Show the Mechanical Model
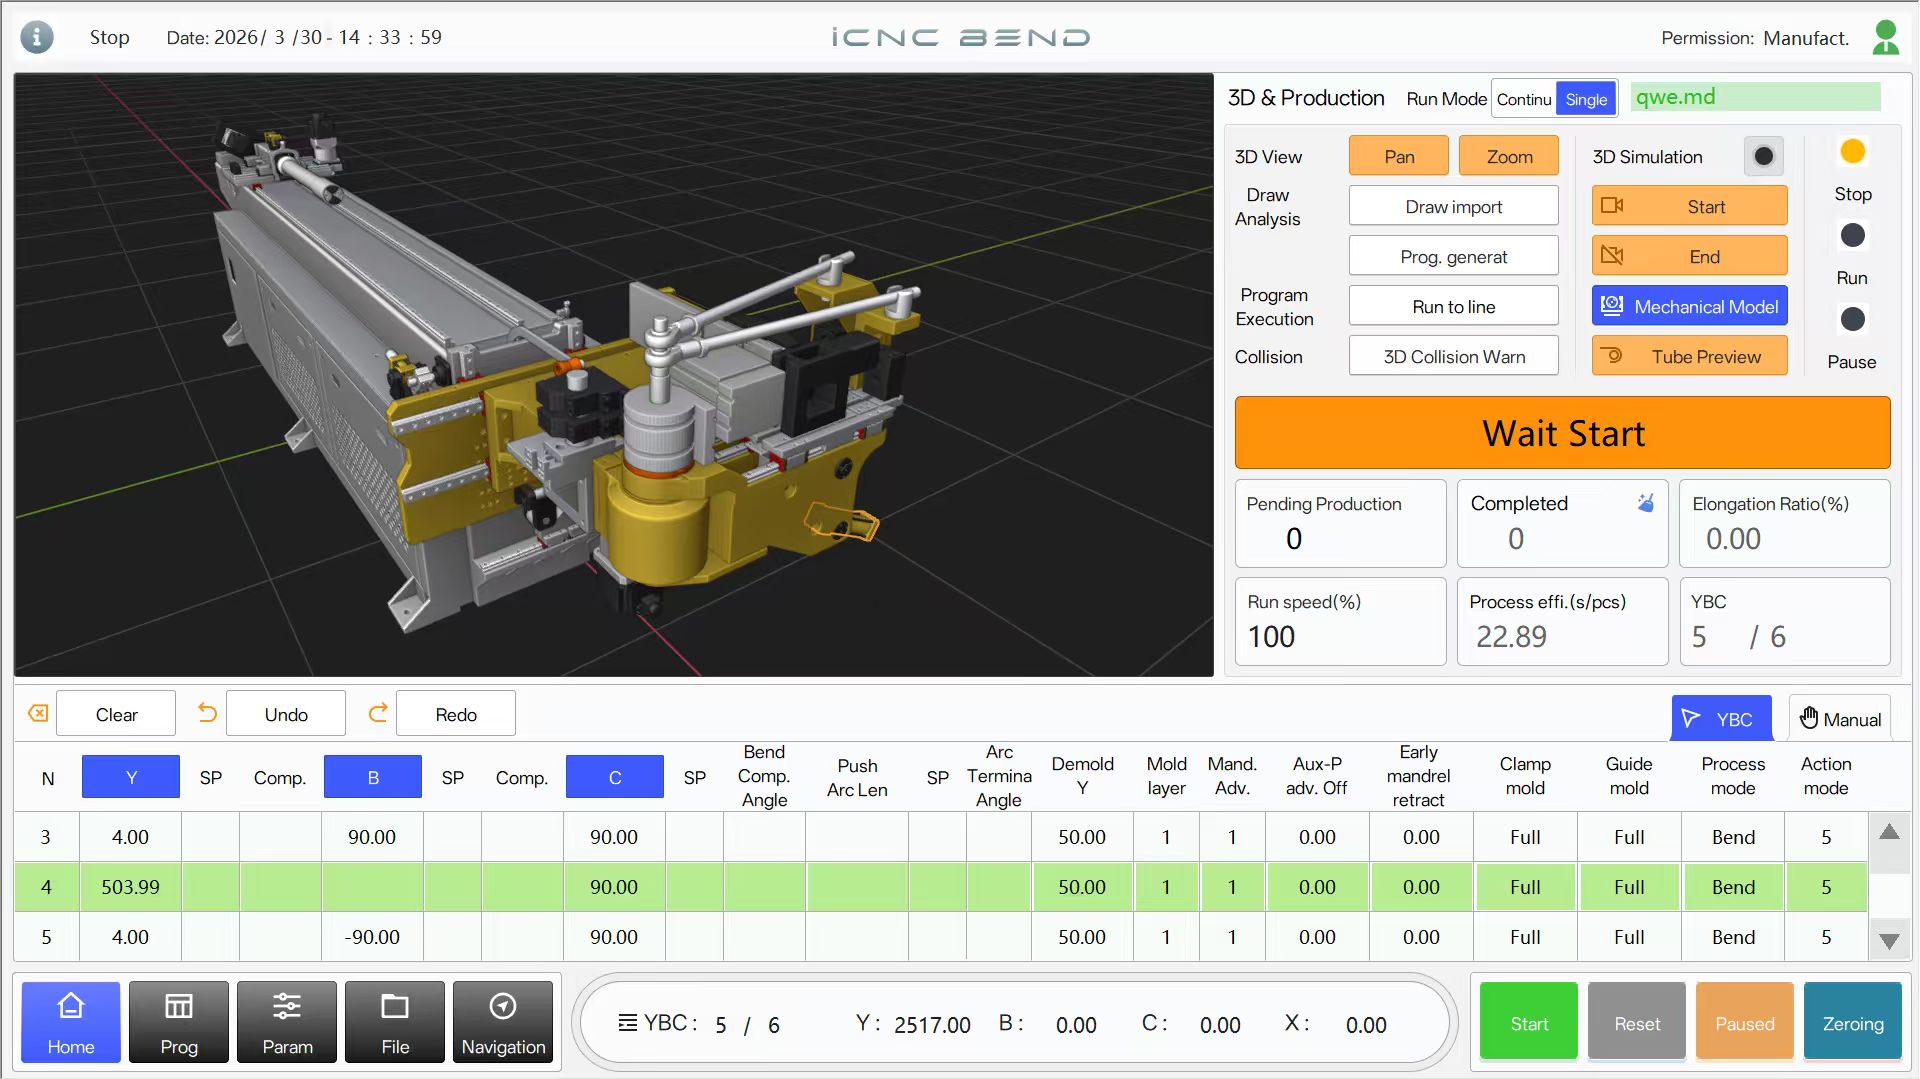The image size is (1920, 1079). coord(1689,306)
